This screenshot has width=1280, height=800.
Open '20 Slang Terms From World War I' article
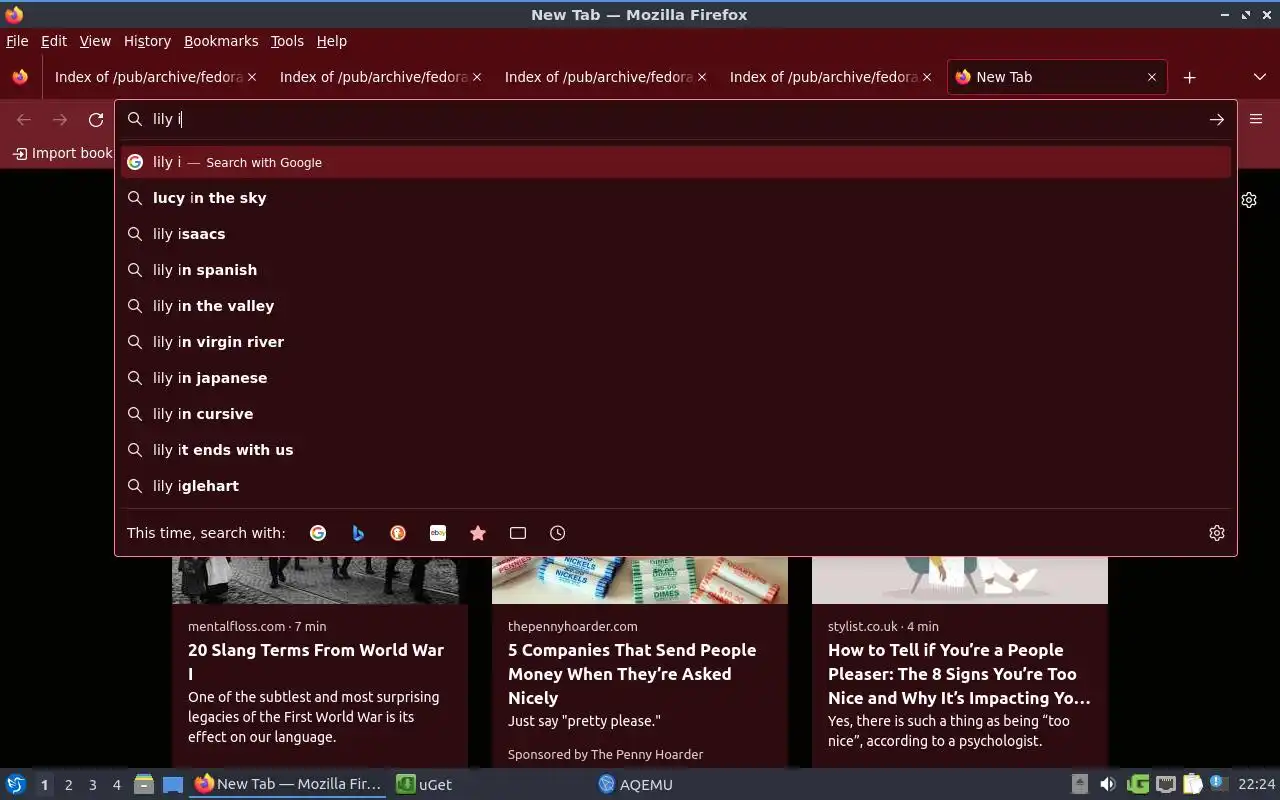[316, 662]
